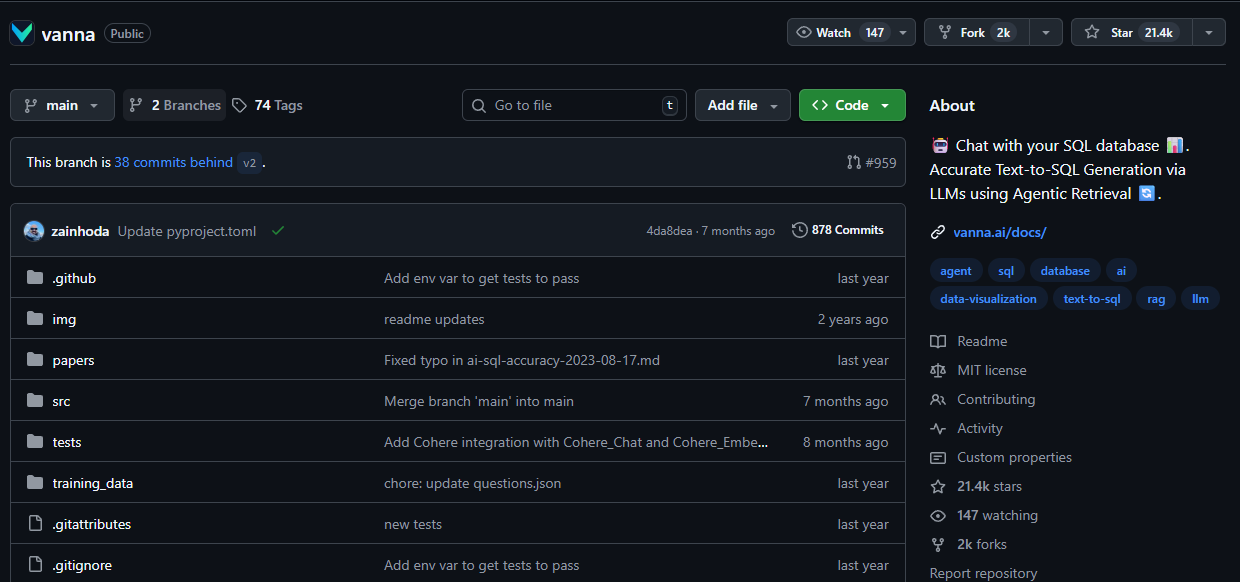This screenshot has width=1240, height=582.
Task: Open the 38 commits behind link
Action: pyautogui.click(x=174, y=162)
